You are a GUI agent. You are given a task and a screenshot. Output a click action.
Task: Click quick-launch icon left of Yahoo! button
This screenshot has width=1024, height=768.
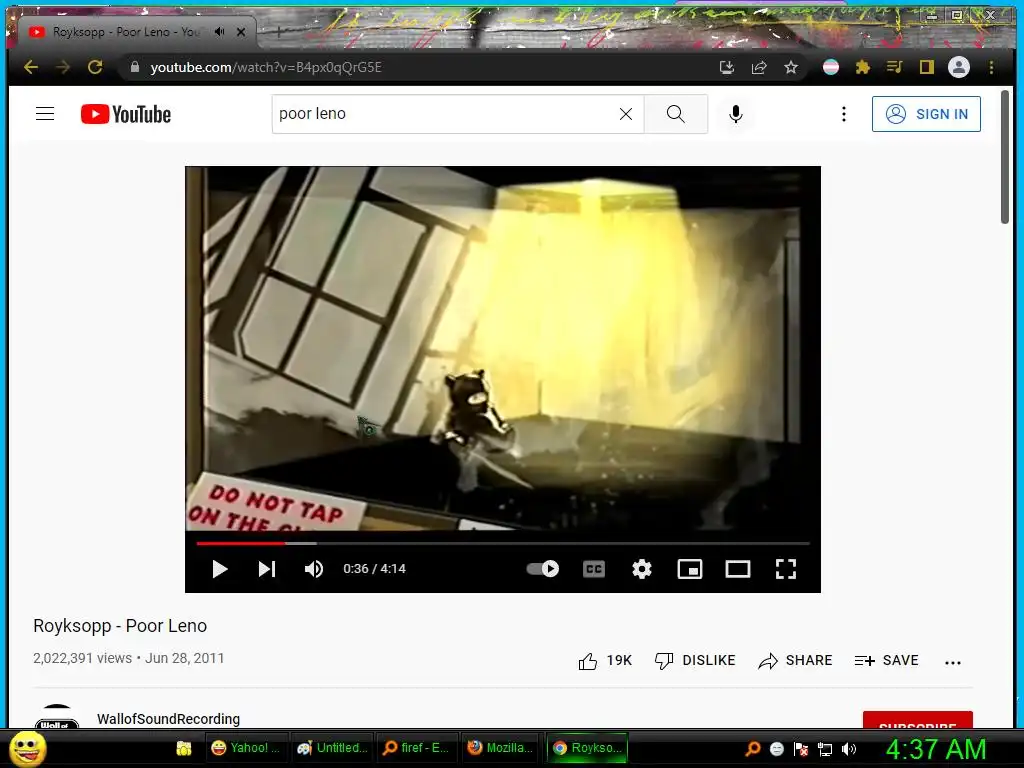click(184, 748)
